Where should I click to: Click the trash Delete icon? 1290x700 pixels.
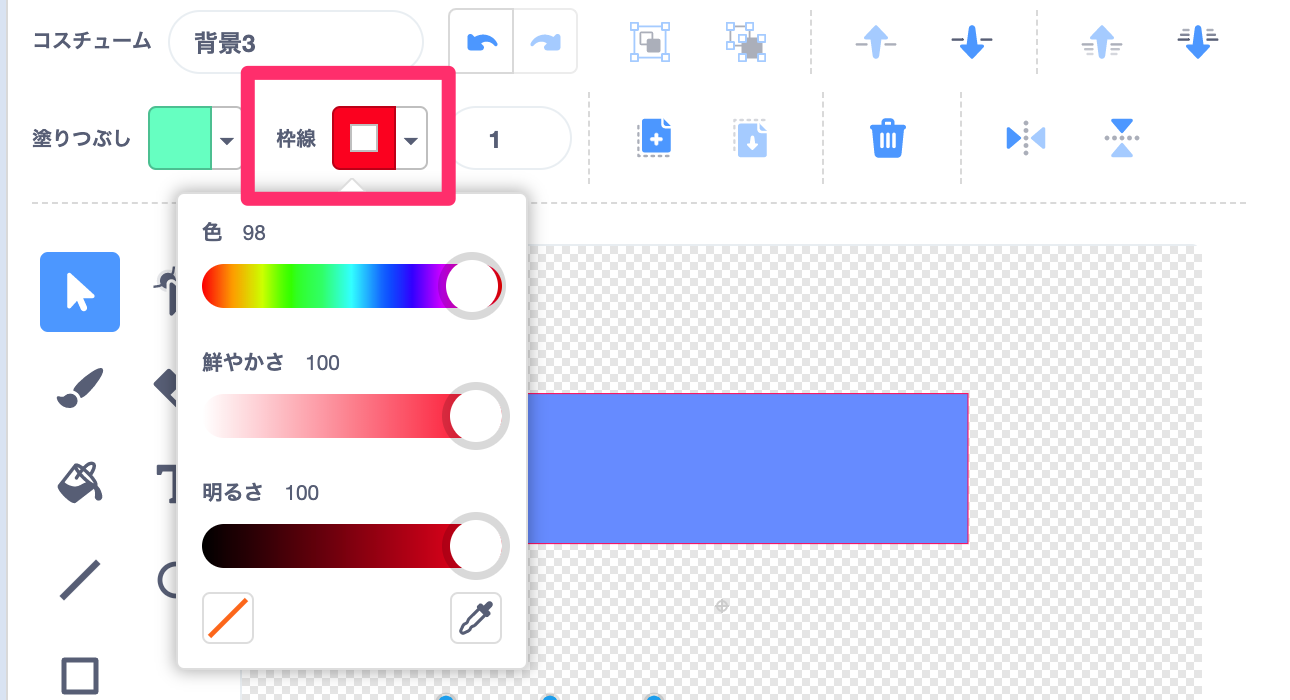(x=886, y=139)
